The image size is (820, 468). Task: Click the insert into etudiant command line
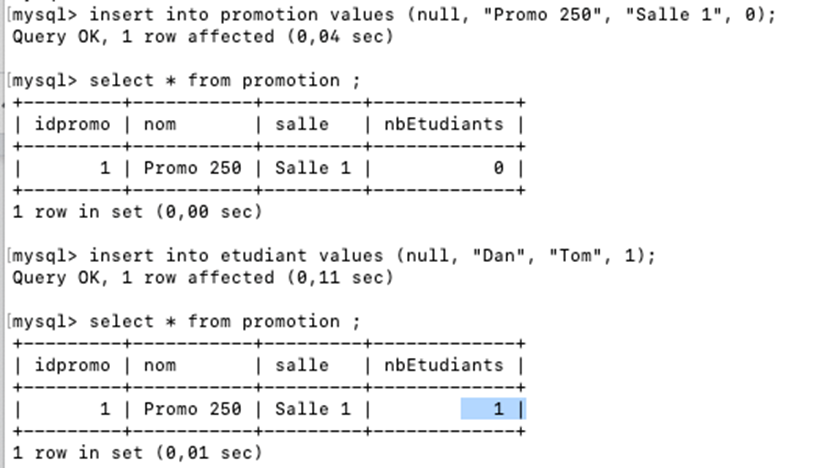pyautogui.click(x=372, y=256)
